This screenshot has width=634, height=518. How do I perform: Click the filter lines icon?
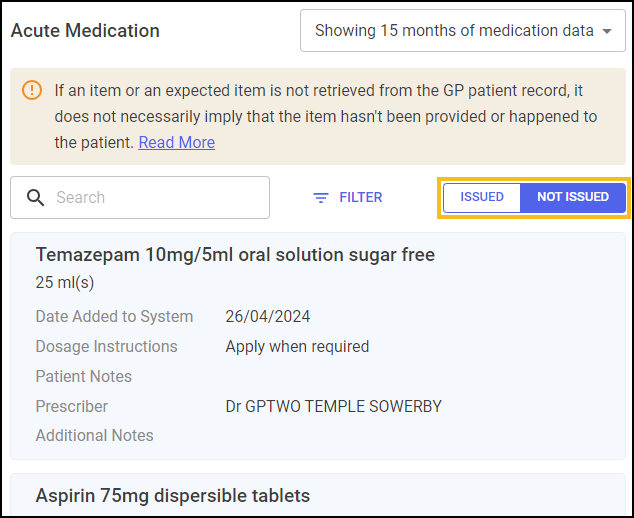pos(321,198)
